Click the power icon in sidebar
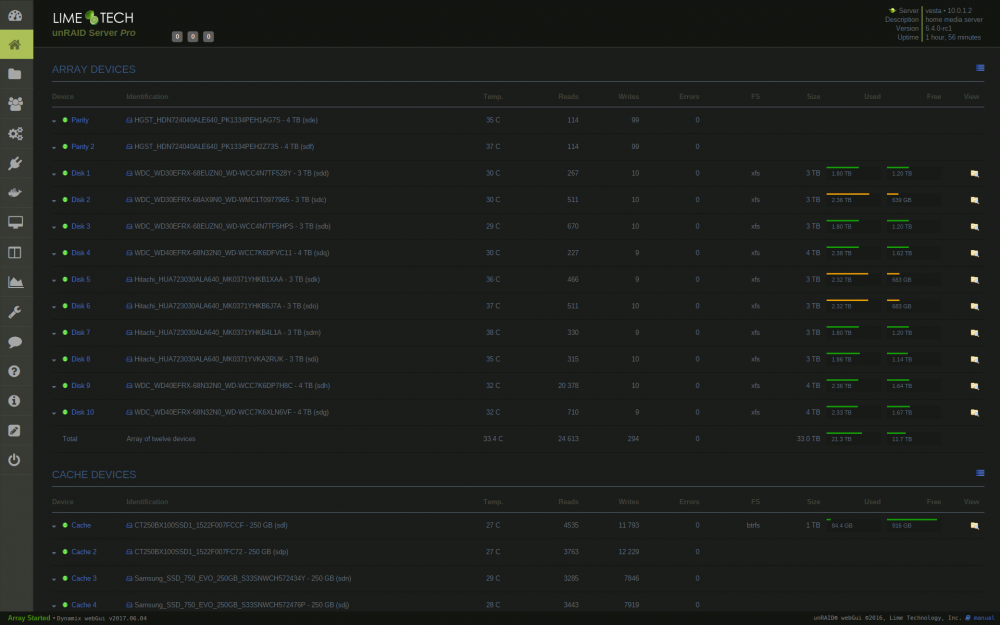Screen dimensions: 1000x625 point(15,460)
